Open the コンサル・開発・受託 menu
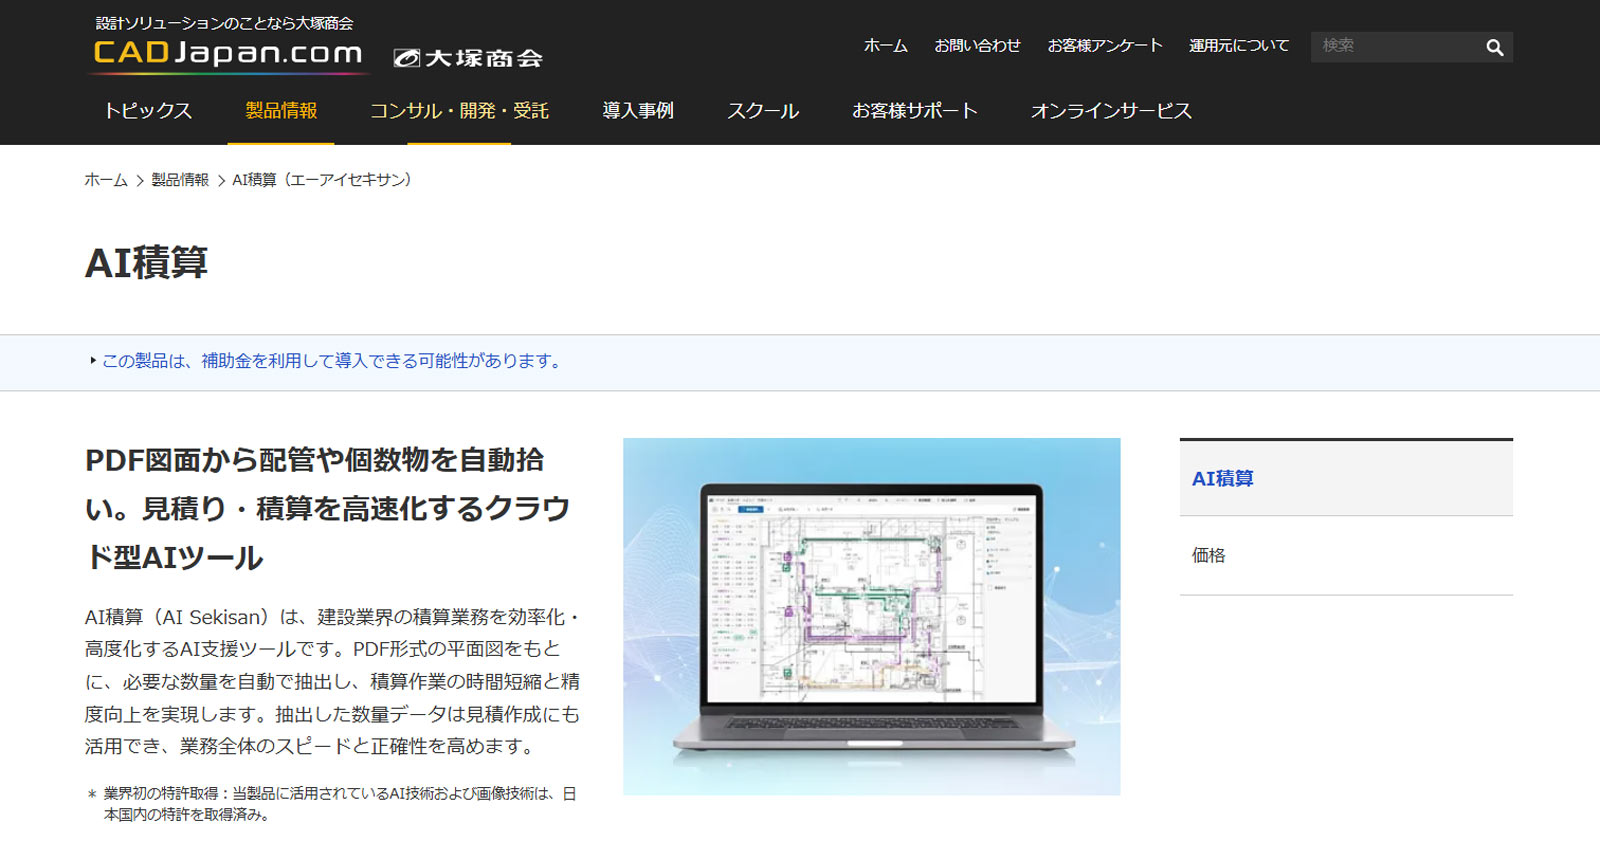The width and height of the screenshot is (1600, 841). [459, 111]
